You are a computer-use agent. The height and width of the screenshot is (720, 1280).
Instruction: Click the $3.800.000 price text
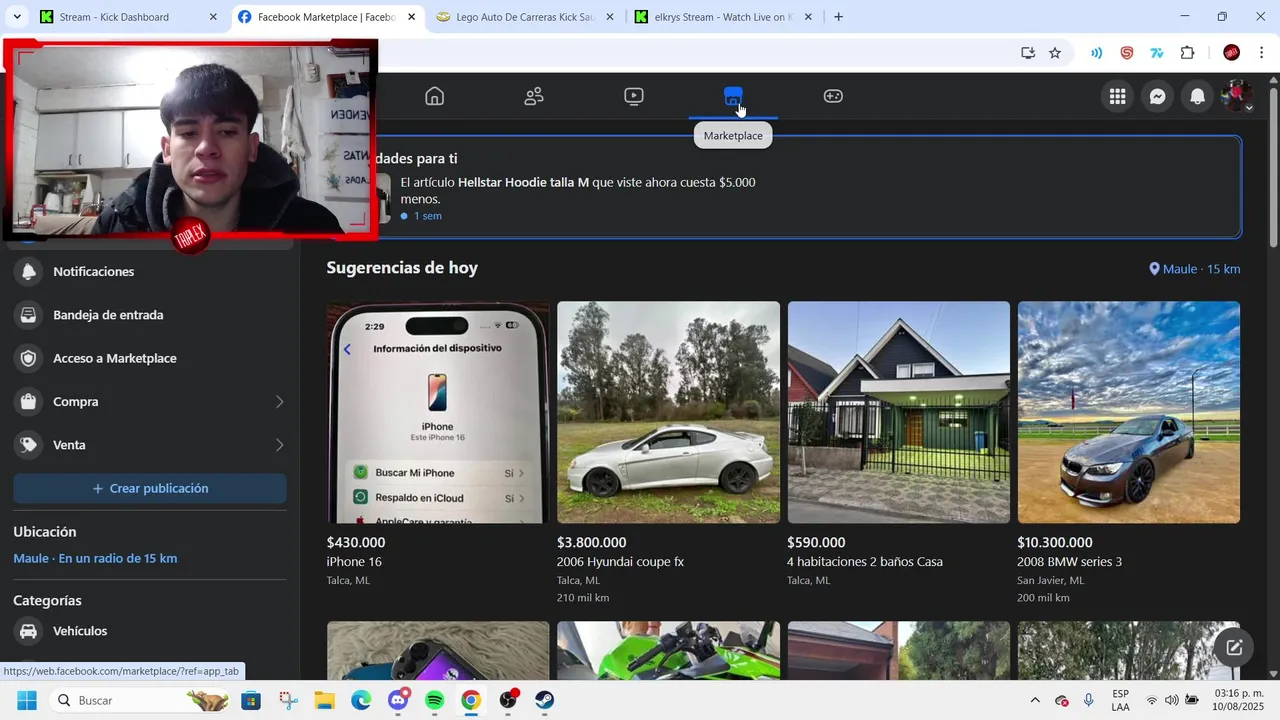(x=591, y=542)
